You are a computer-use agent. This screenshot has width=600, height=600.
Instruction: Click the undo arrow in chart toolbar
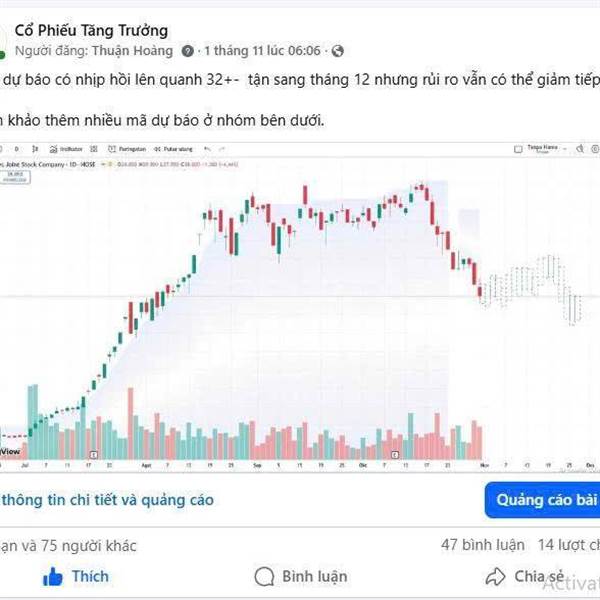[207, 149]
